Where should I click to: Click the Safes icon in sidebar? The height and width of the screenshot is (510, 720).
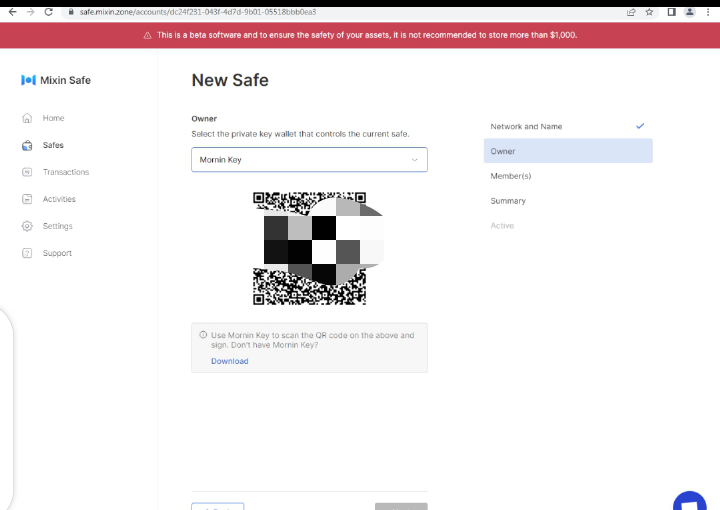[x=27, y=145]
